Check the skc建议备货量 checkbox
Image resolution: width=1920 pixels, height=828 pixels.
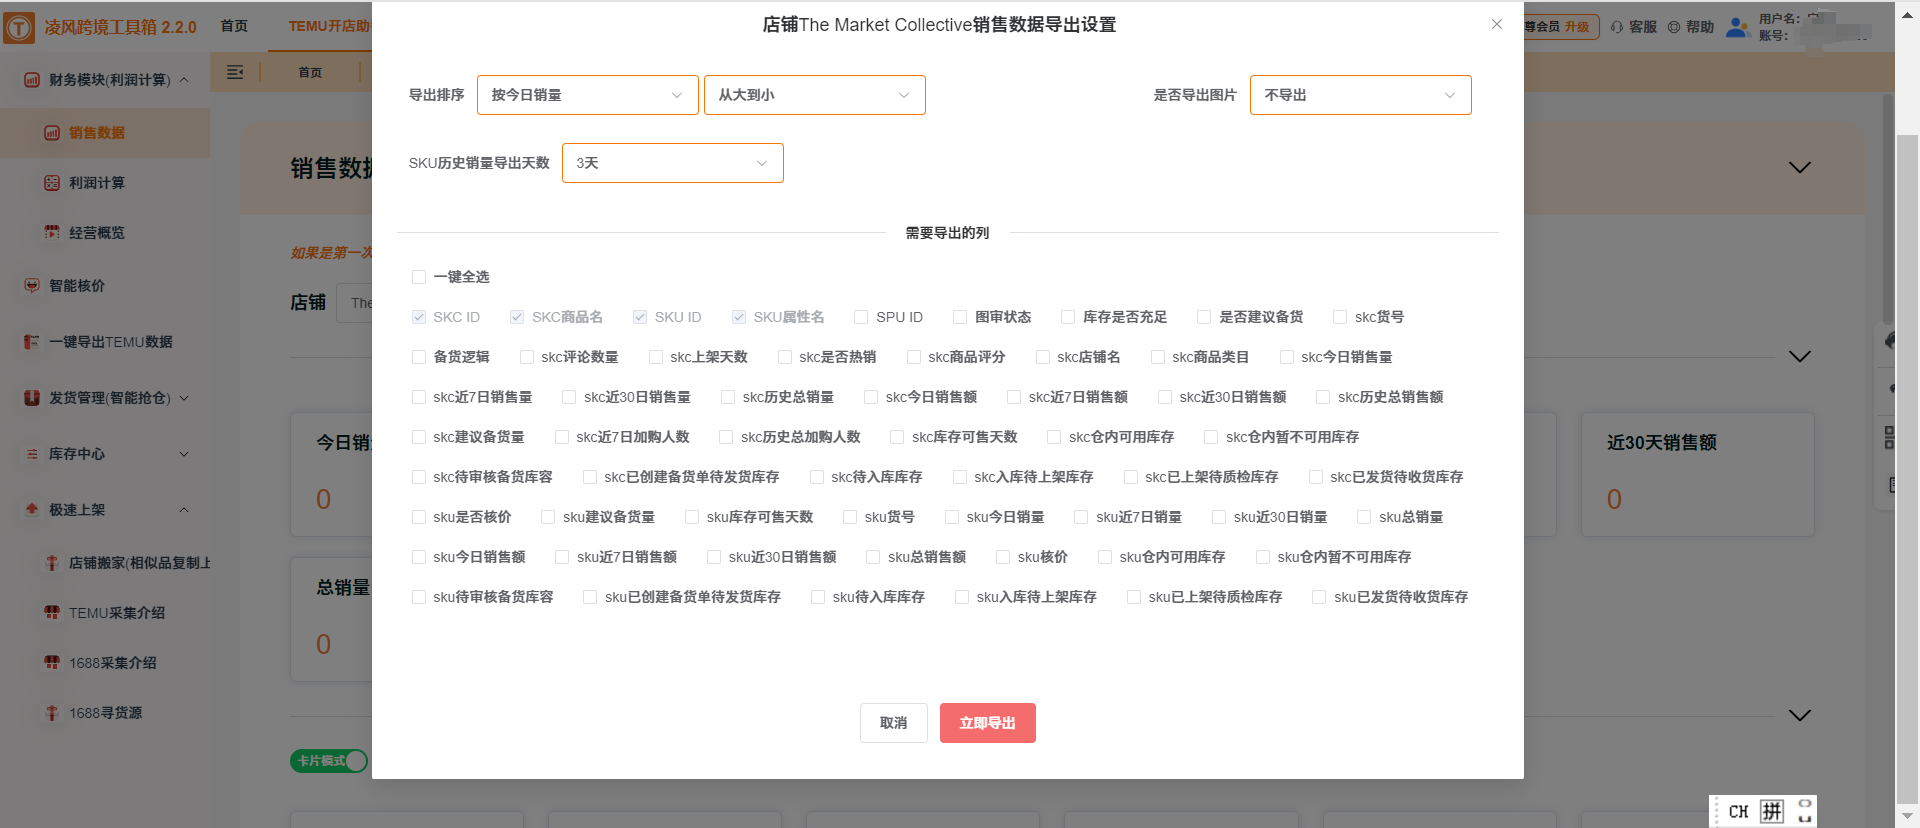[x=419, y=437]
